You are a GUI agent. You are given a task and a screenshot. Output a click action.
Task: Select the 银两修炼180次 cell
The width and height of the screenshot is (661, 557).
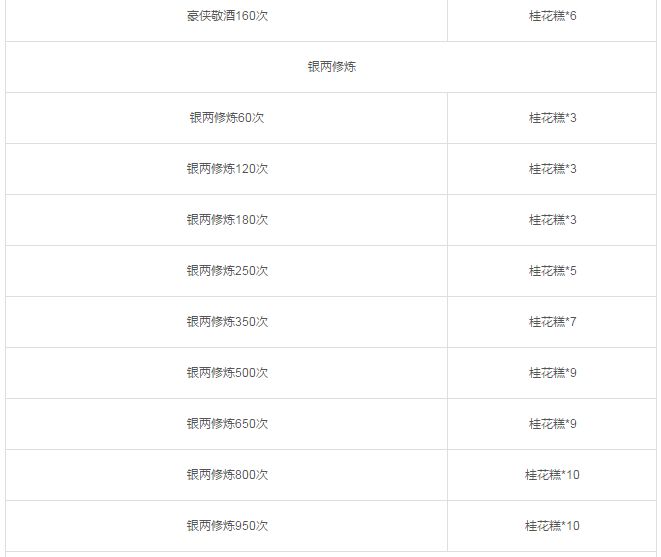tap(227, 220)
